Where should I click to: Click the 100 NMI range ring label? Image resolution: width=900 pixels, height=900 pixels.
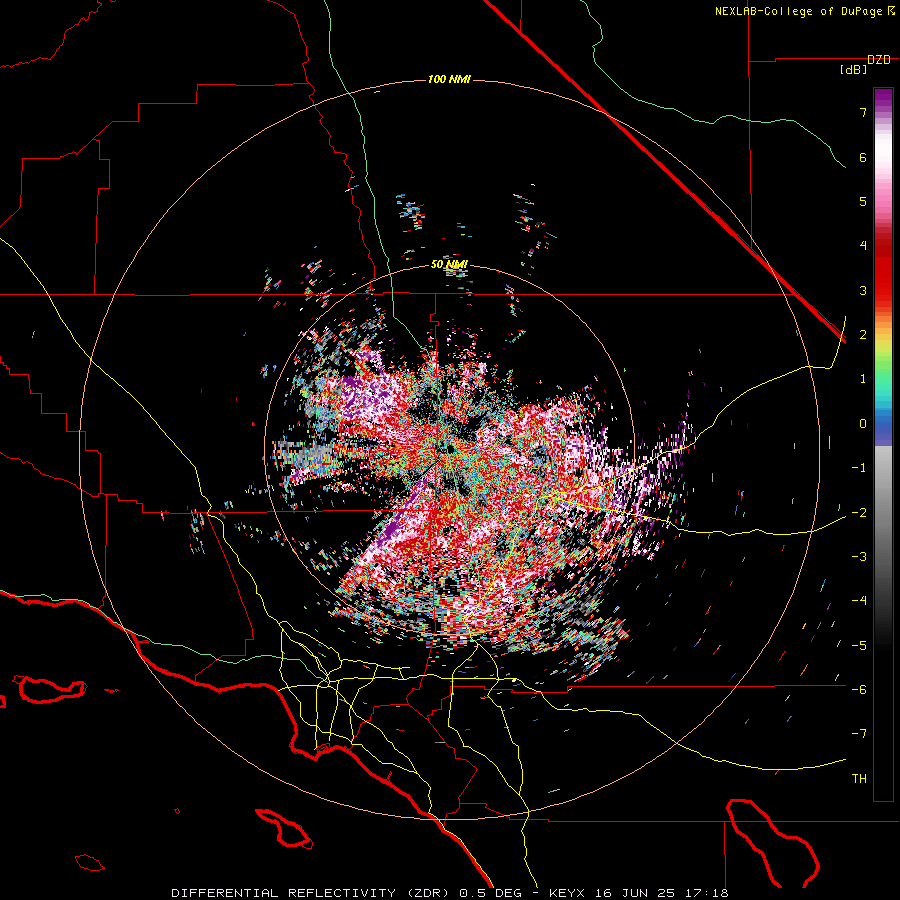tap(449, 79)
